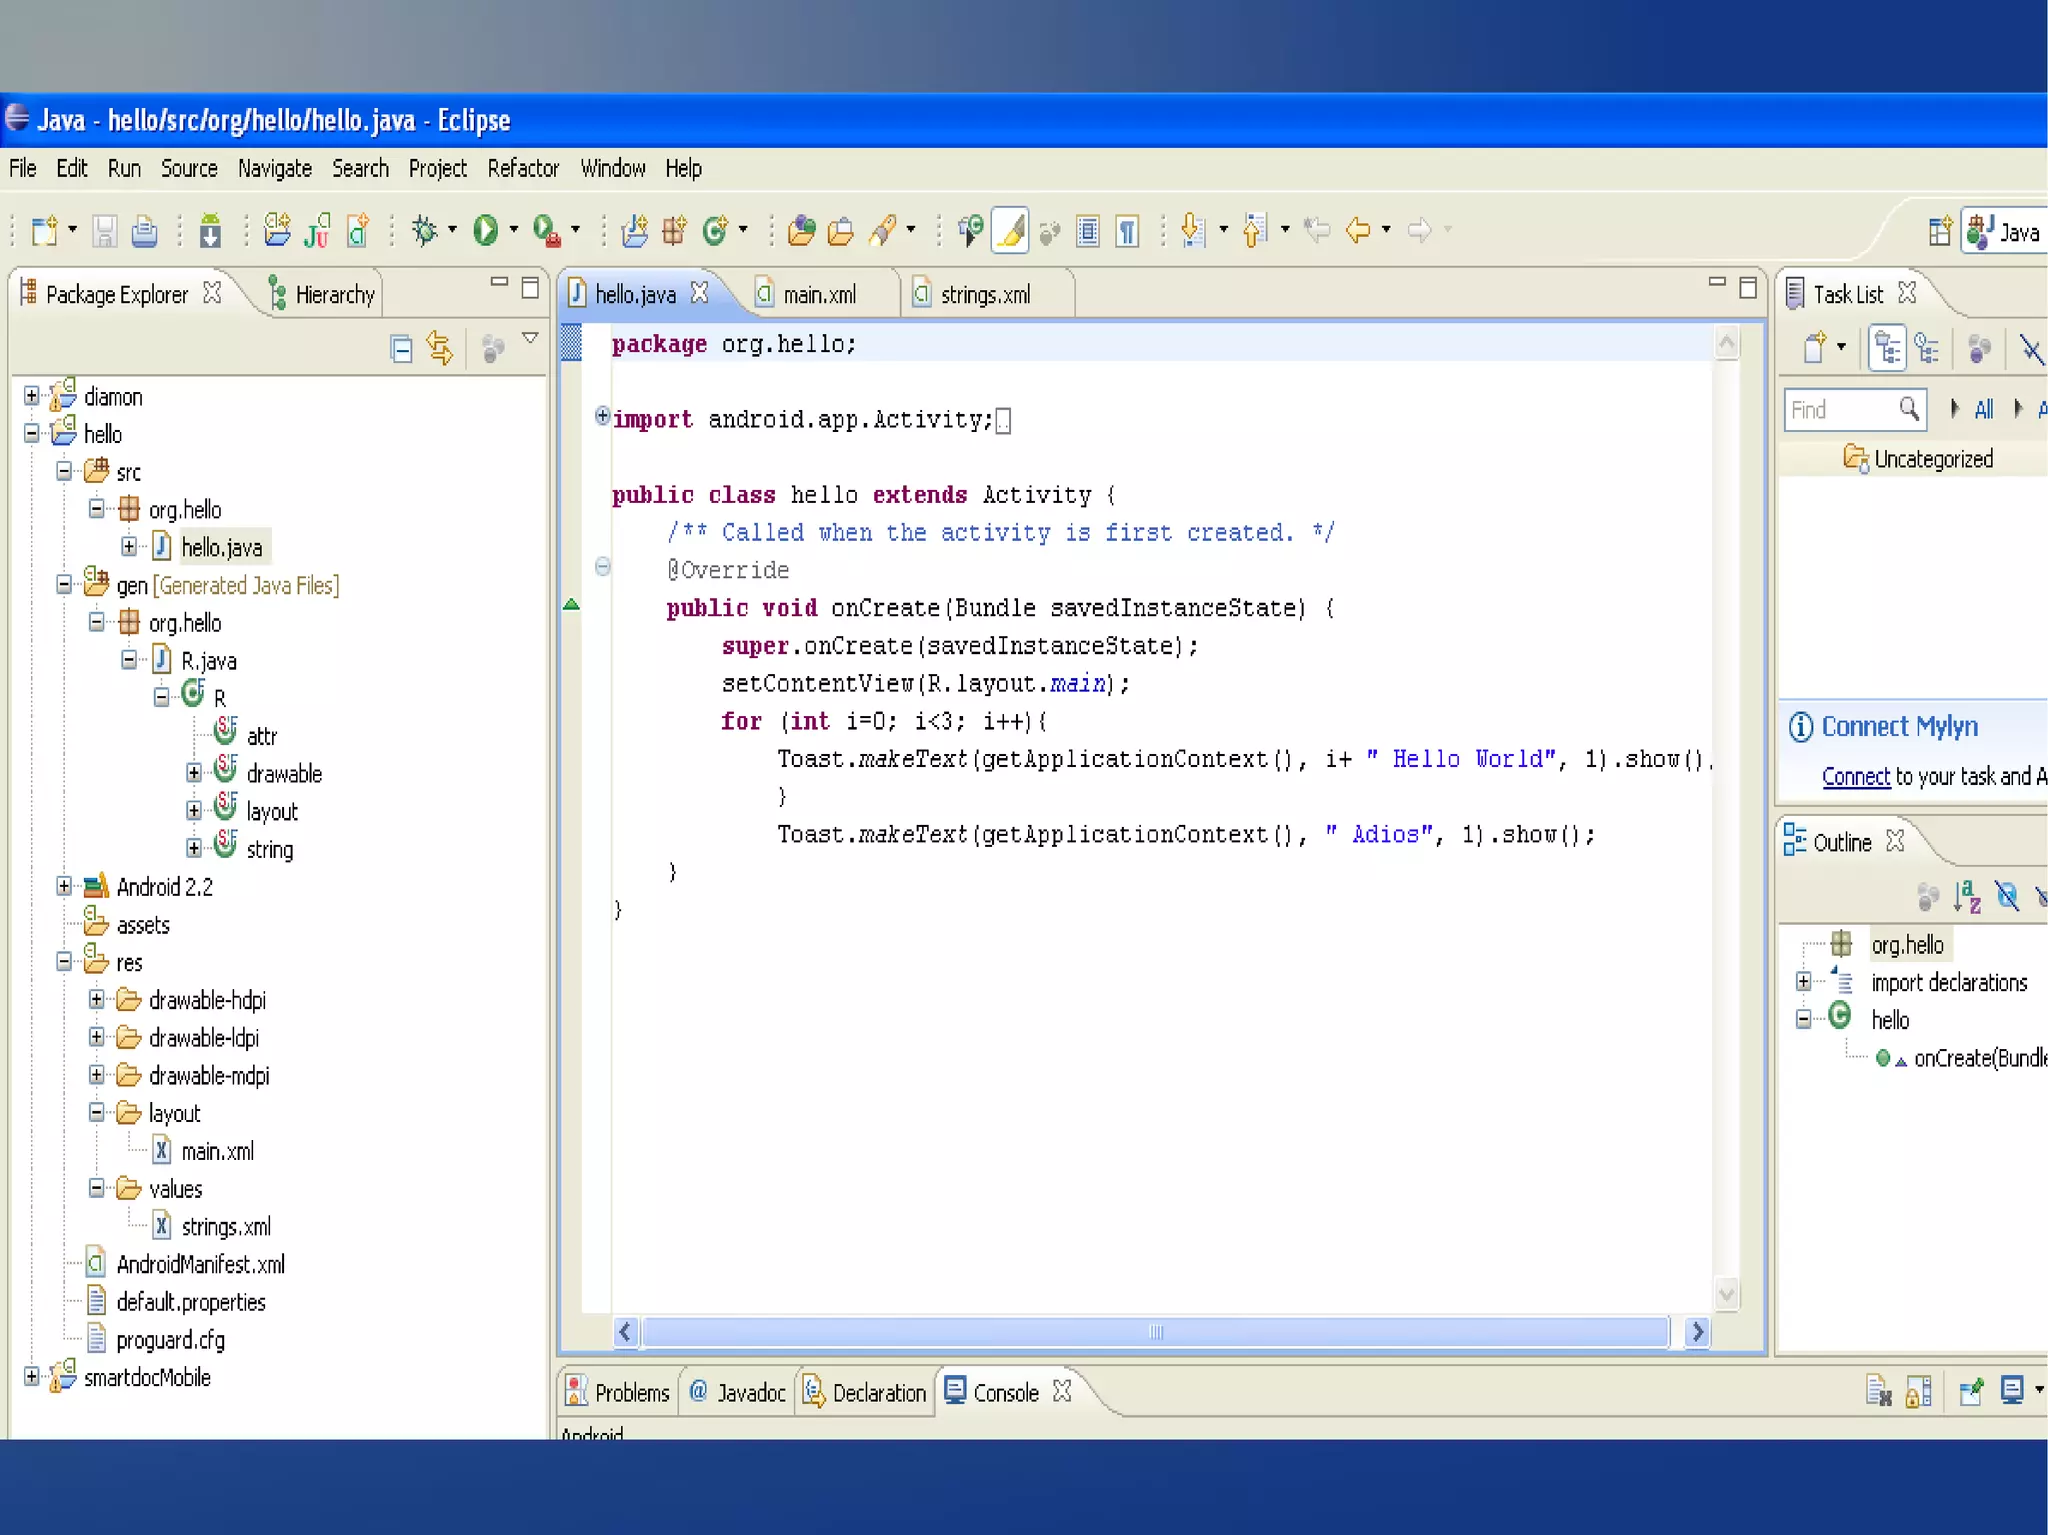Click the Print icon in toolbar
Viewport: 2048px width, 1535px height.
144,232
